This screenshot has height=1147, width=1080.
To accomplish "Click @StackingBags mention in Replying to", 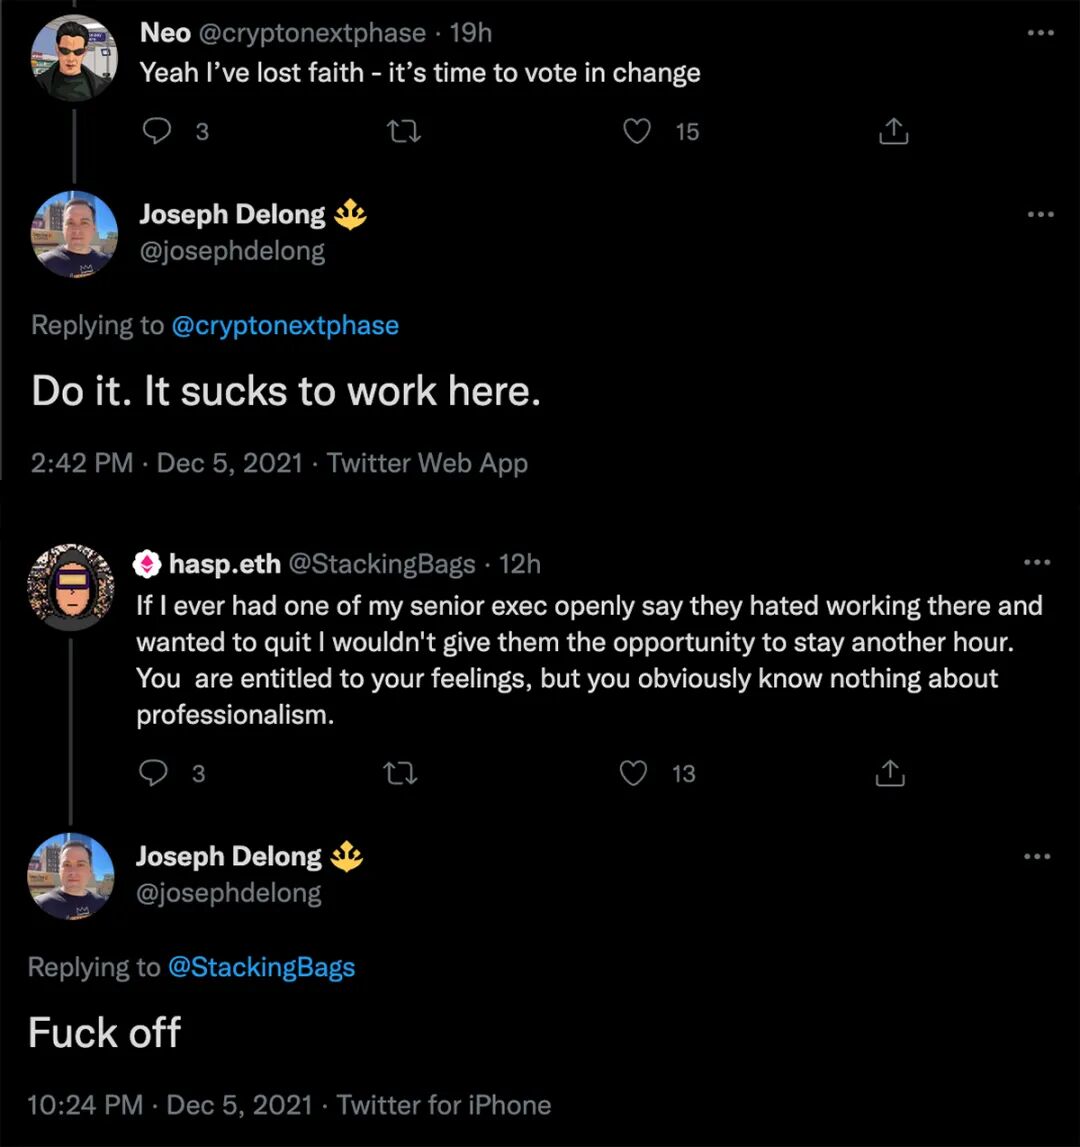I will point(260,967).
